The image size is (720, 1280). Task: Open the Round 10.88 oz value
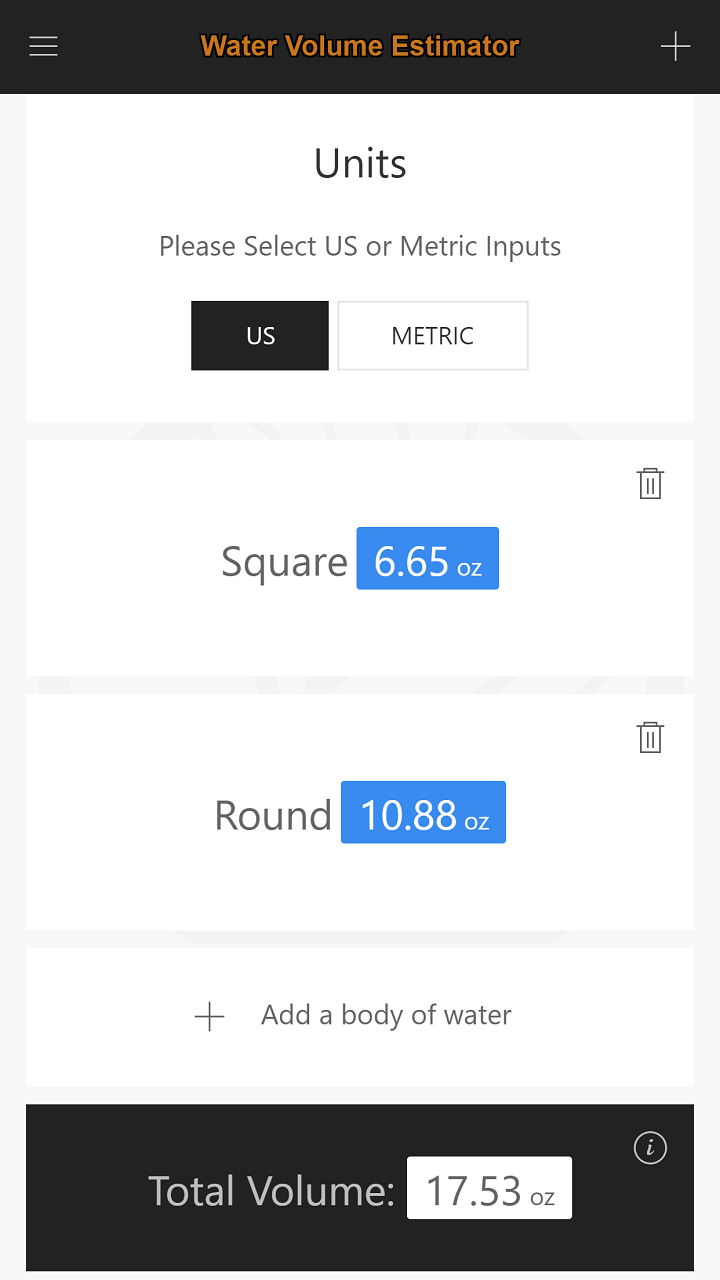coord(424,812)
